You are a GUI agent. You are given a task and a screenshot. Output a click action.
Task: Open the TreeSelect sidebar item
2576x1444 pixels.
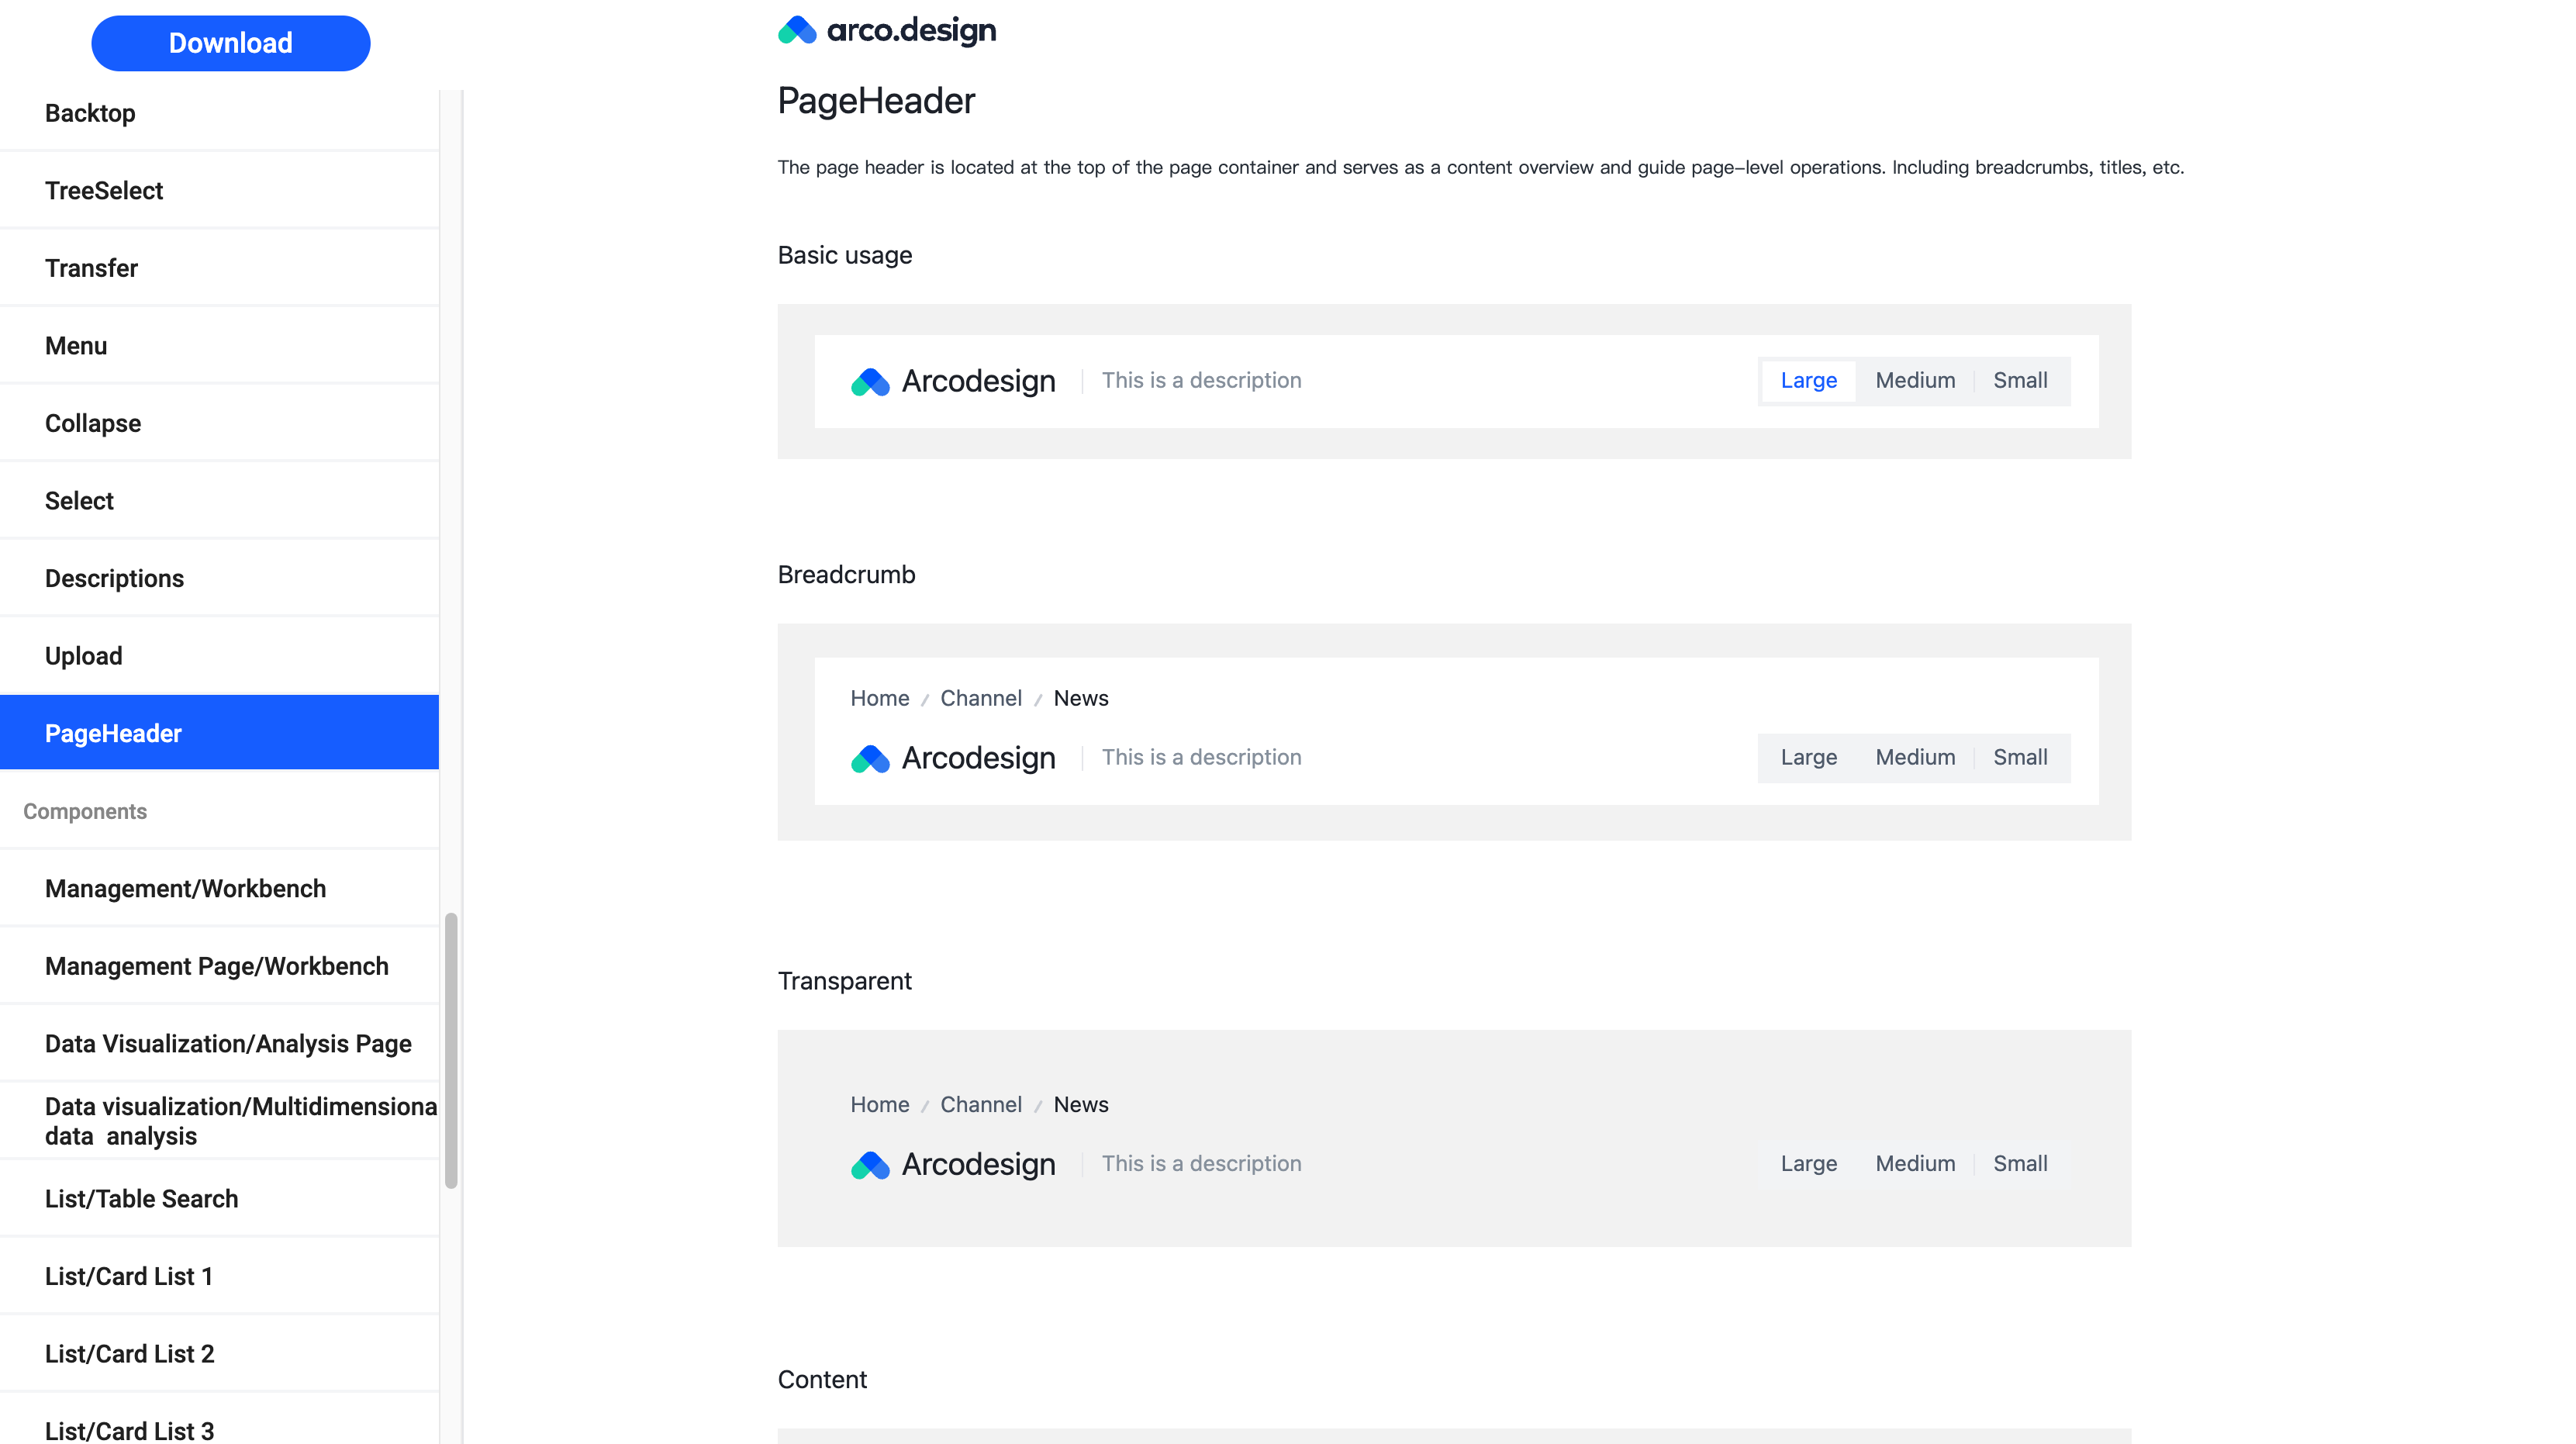pyautogui.click(x=219, y=190)
